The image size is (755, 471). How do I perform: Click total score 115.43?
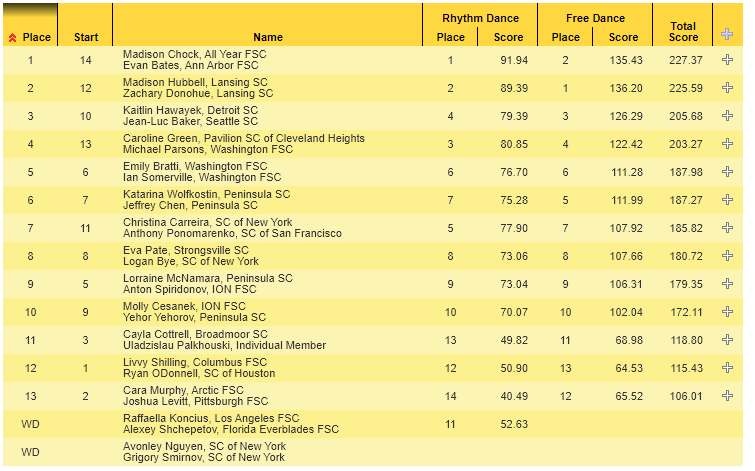(x=686, y=368)
